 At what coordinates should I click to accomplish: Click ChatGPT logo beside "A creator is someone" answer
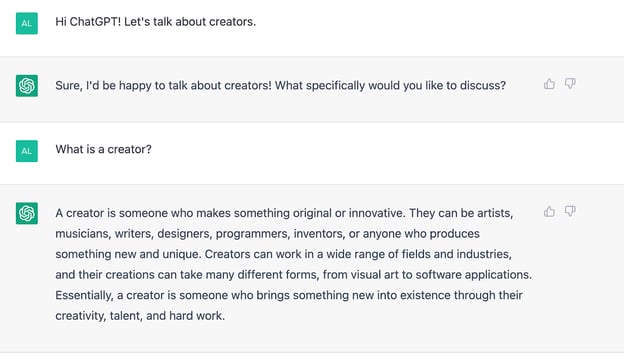(x=27, y=213)
